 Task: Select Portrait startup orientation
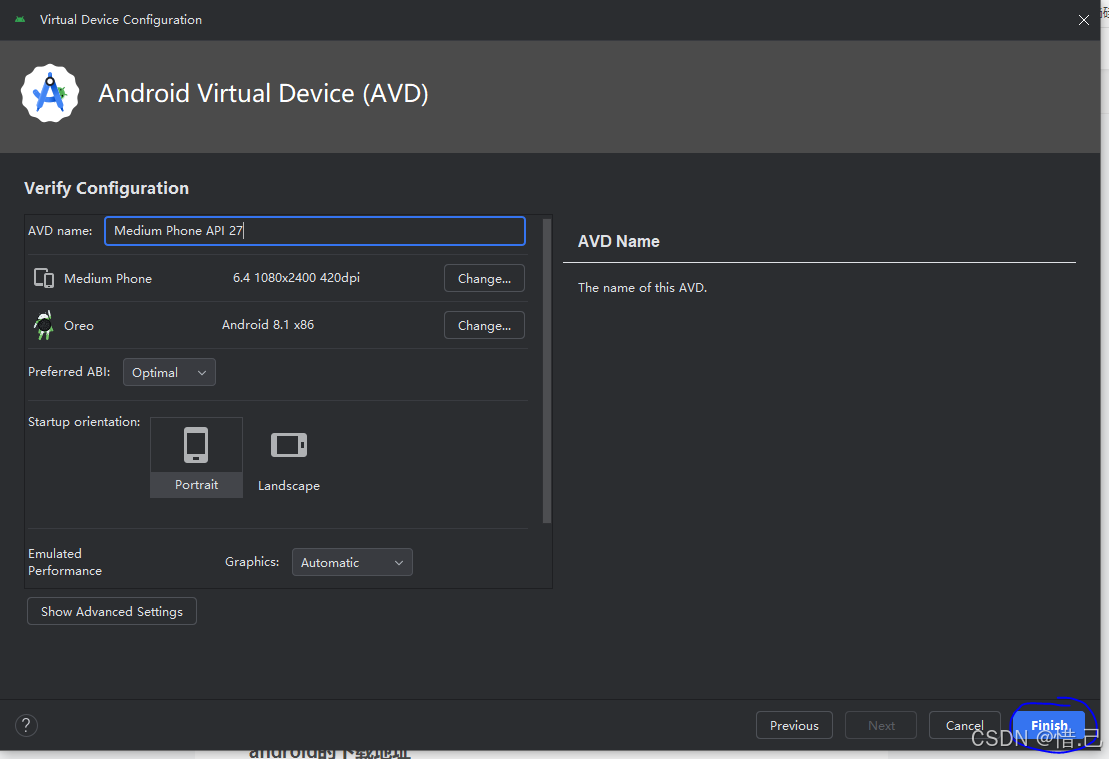(197, 458)
